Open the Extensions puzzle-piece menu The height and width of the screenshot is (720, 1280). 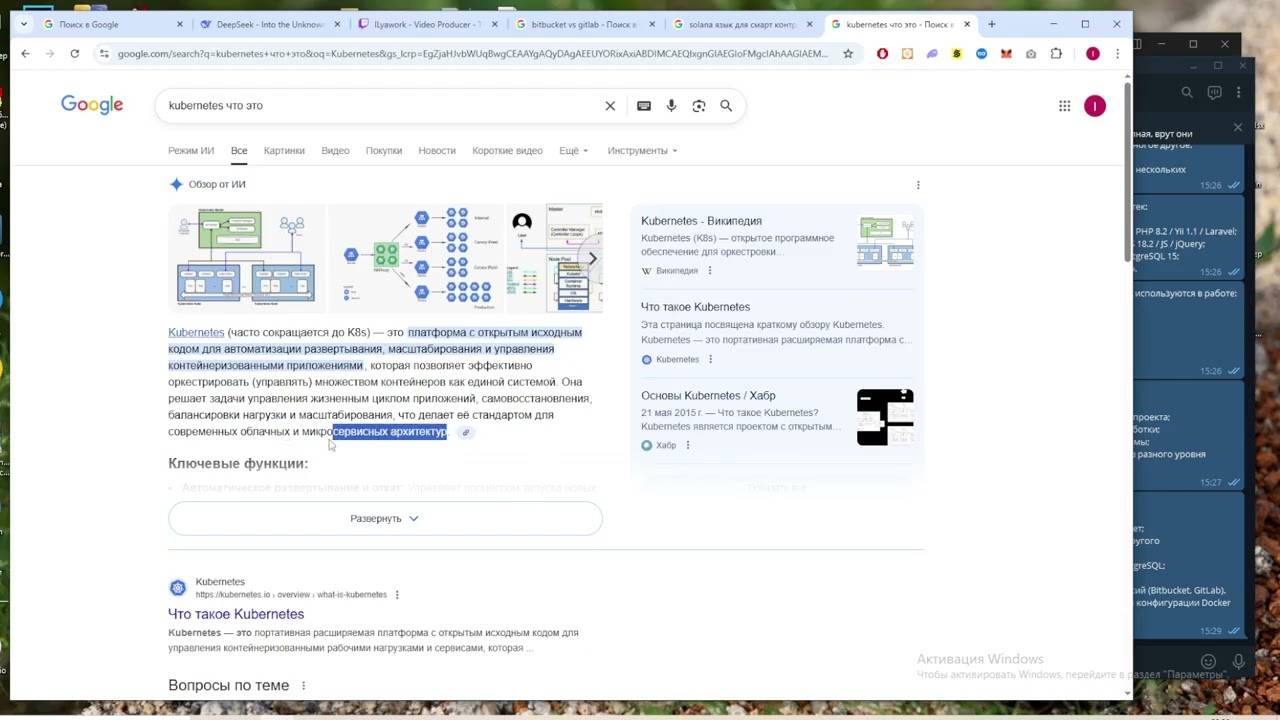point(1056,54)
